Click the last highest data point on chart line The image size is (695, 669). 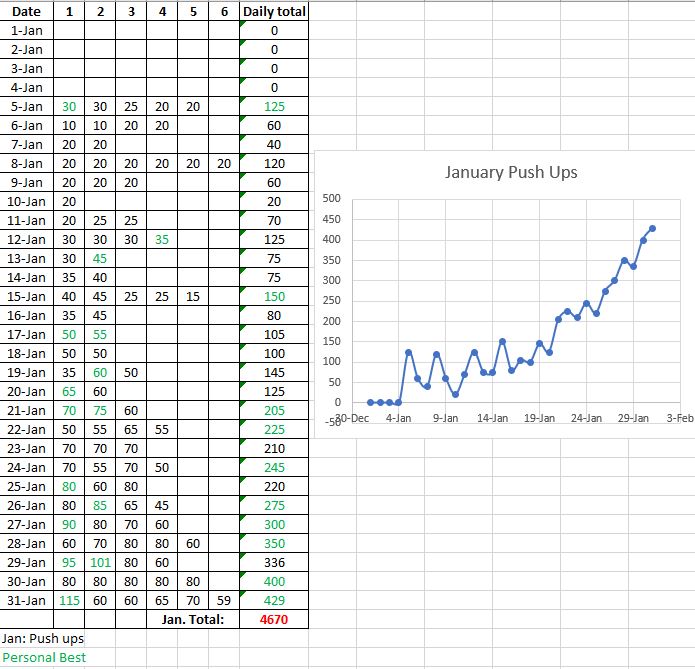point(652,229)
